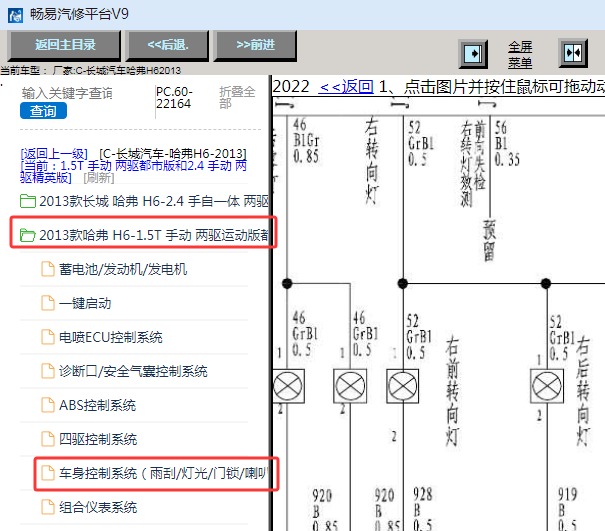Click the [刷新] refresh link
605x531 pixels.
coord(99,178)
